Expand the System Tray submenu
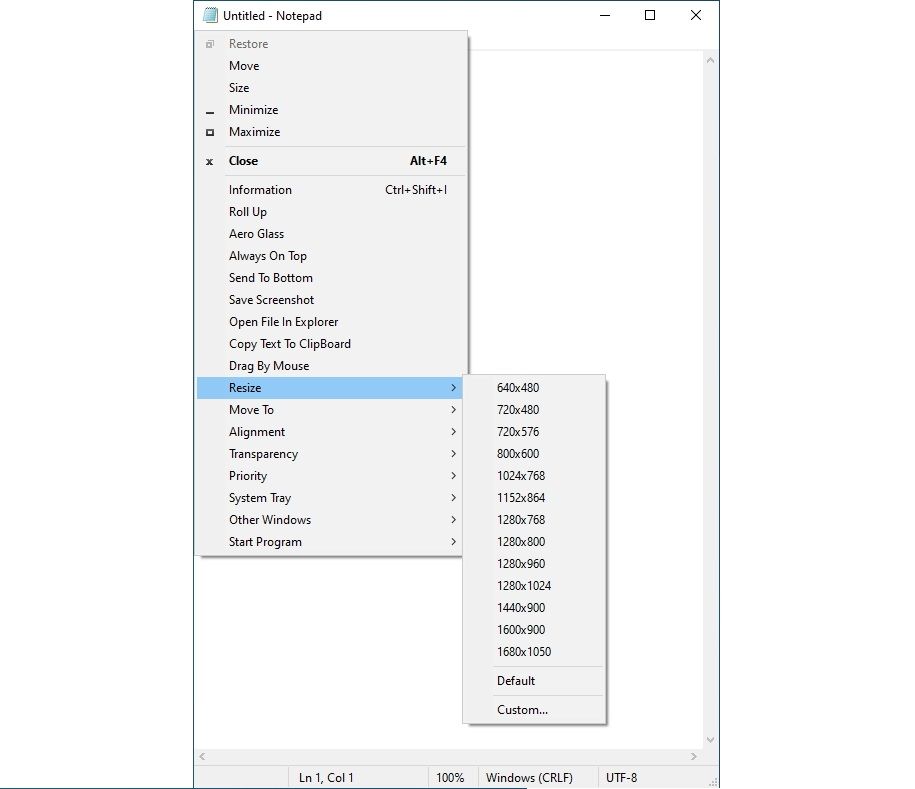Viewport: 915px width, 789px height. pos(330,498)
